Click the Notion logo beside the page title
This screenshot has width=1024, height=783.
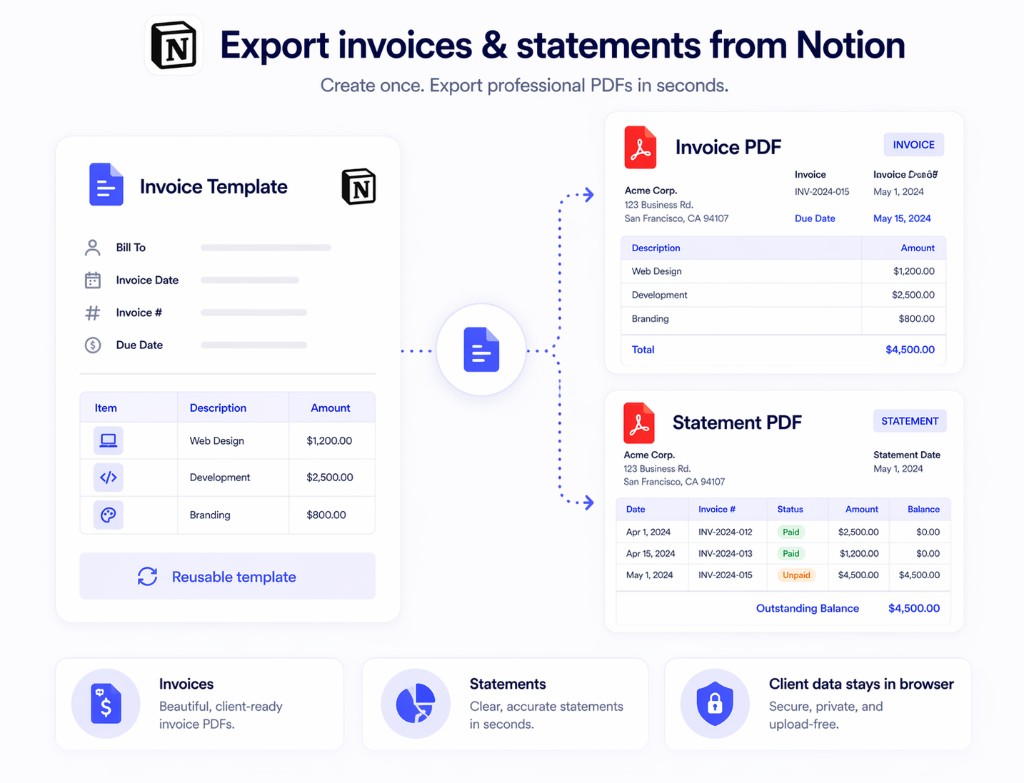tap(174, 45)
